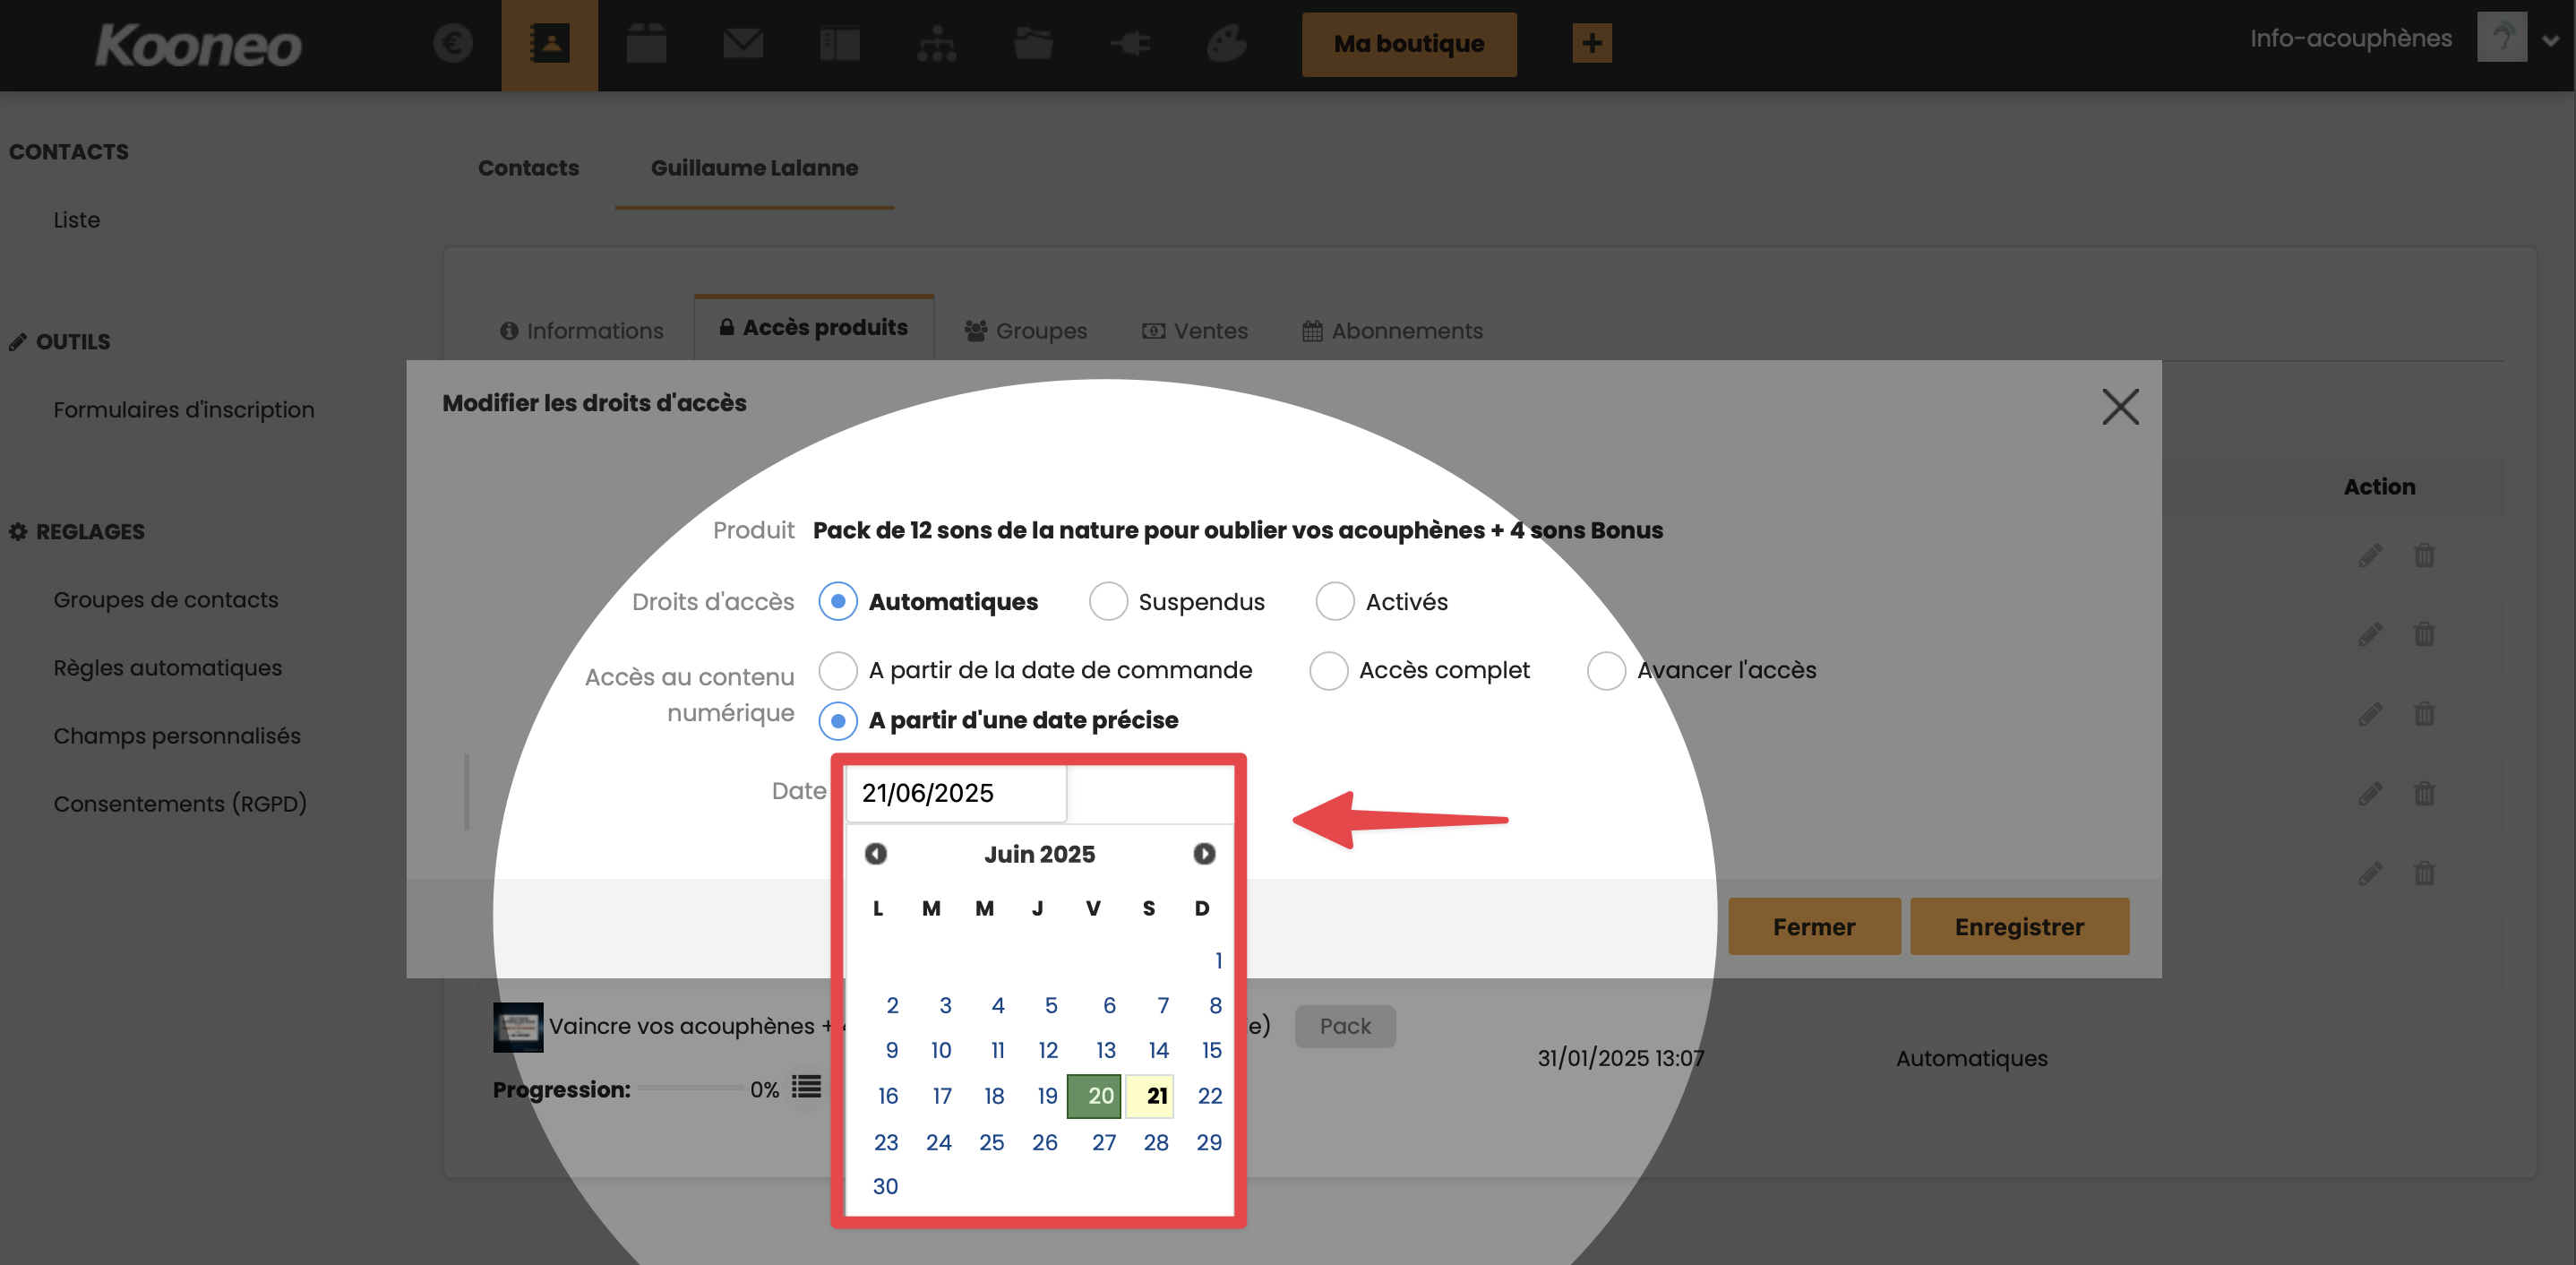Choose Avancer l'accès option

click(x=1606, y=670)
